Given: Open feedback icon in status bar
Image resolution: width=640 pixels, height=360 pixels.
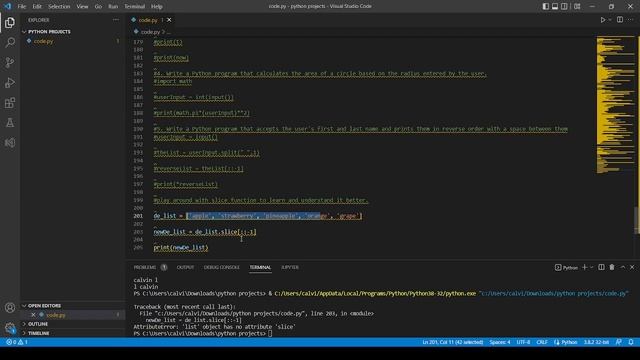Looking at the screenshot, I should pos(619,342).
